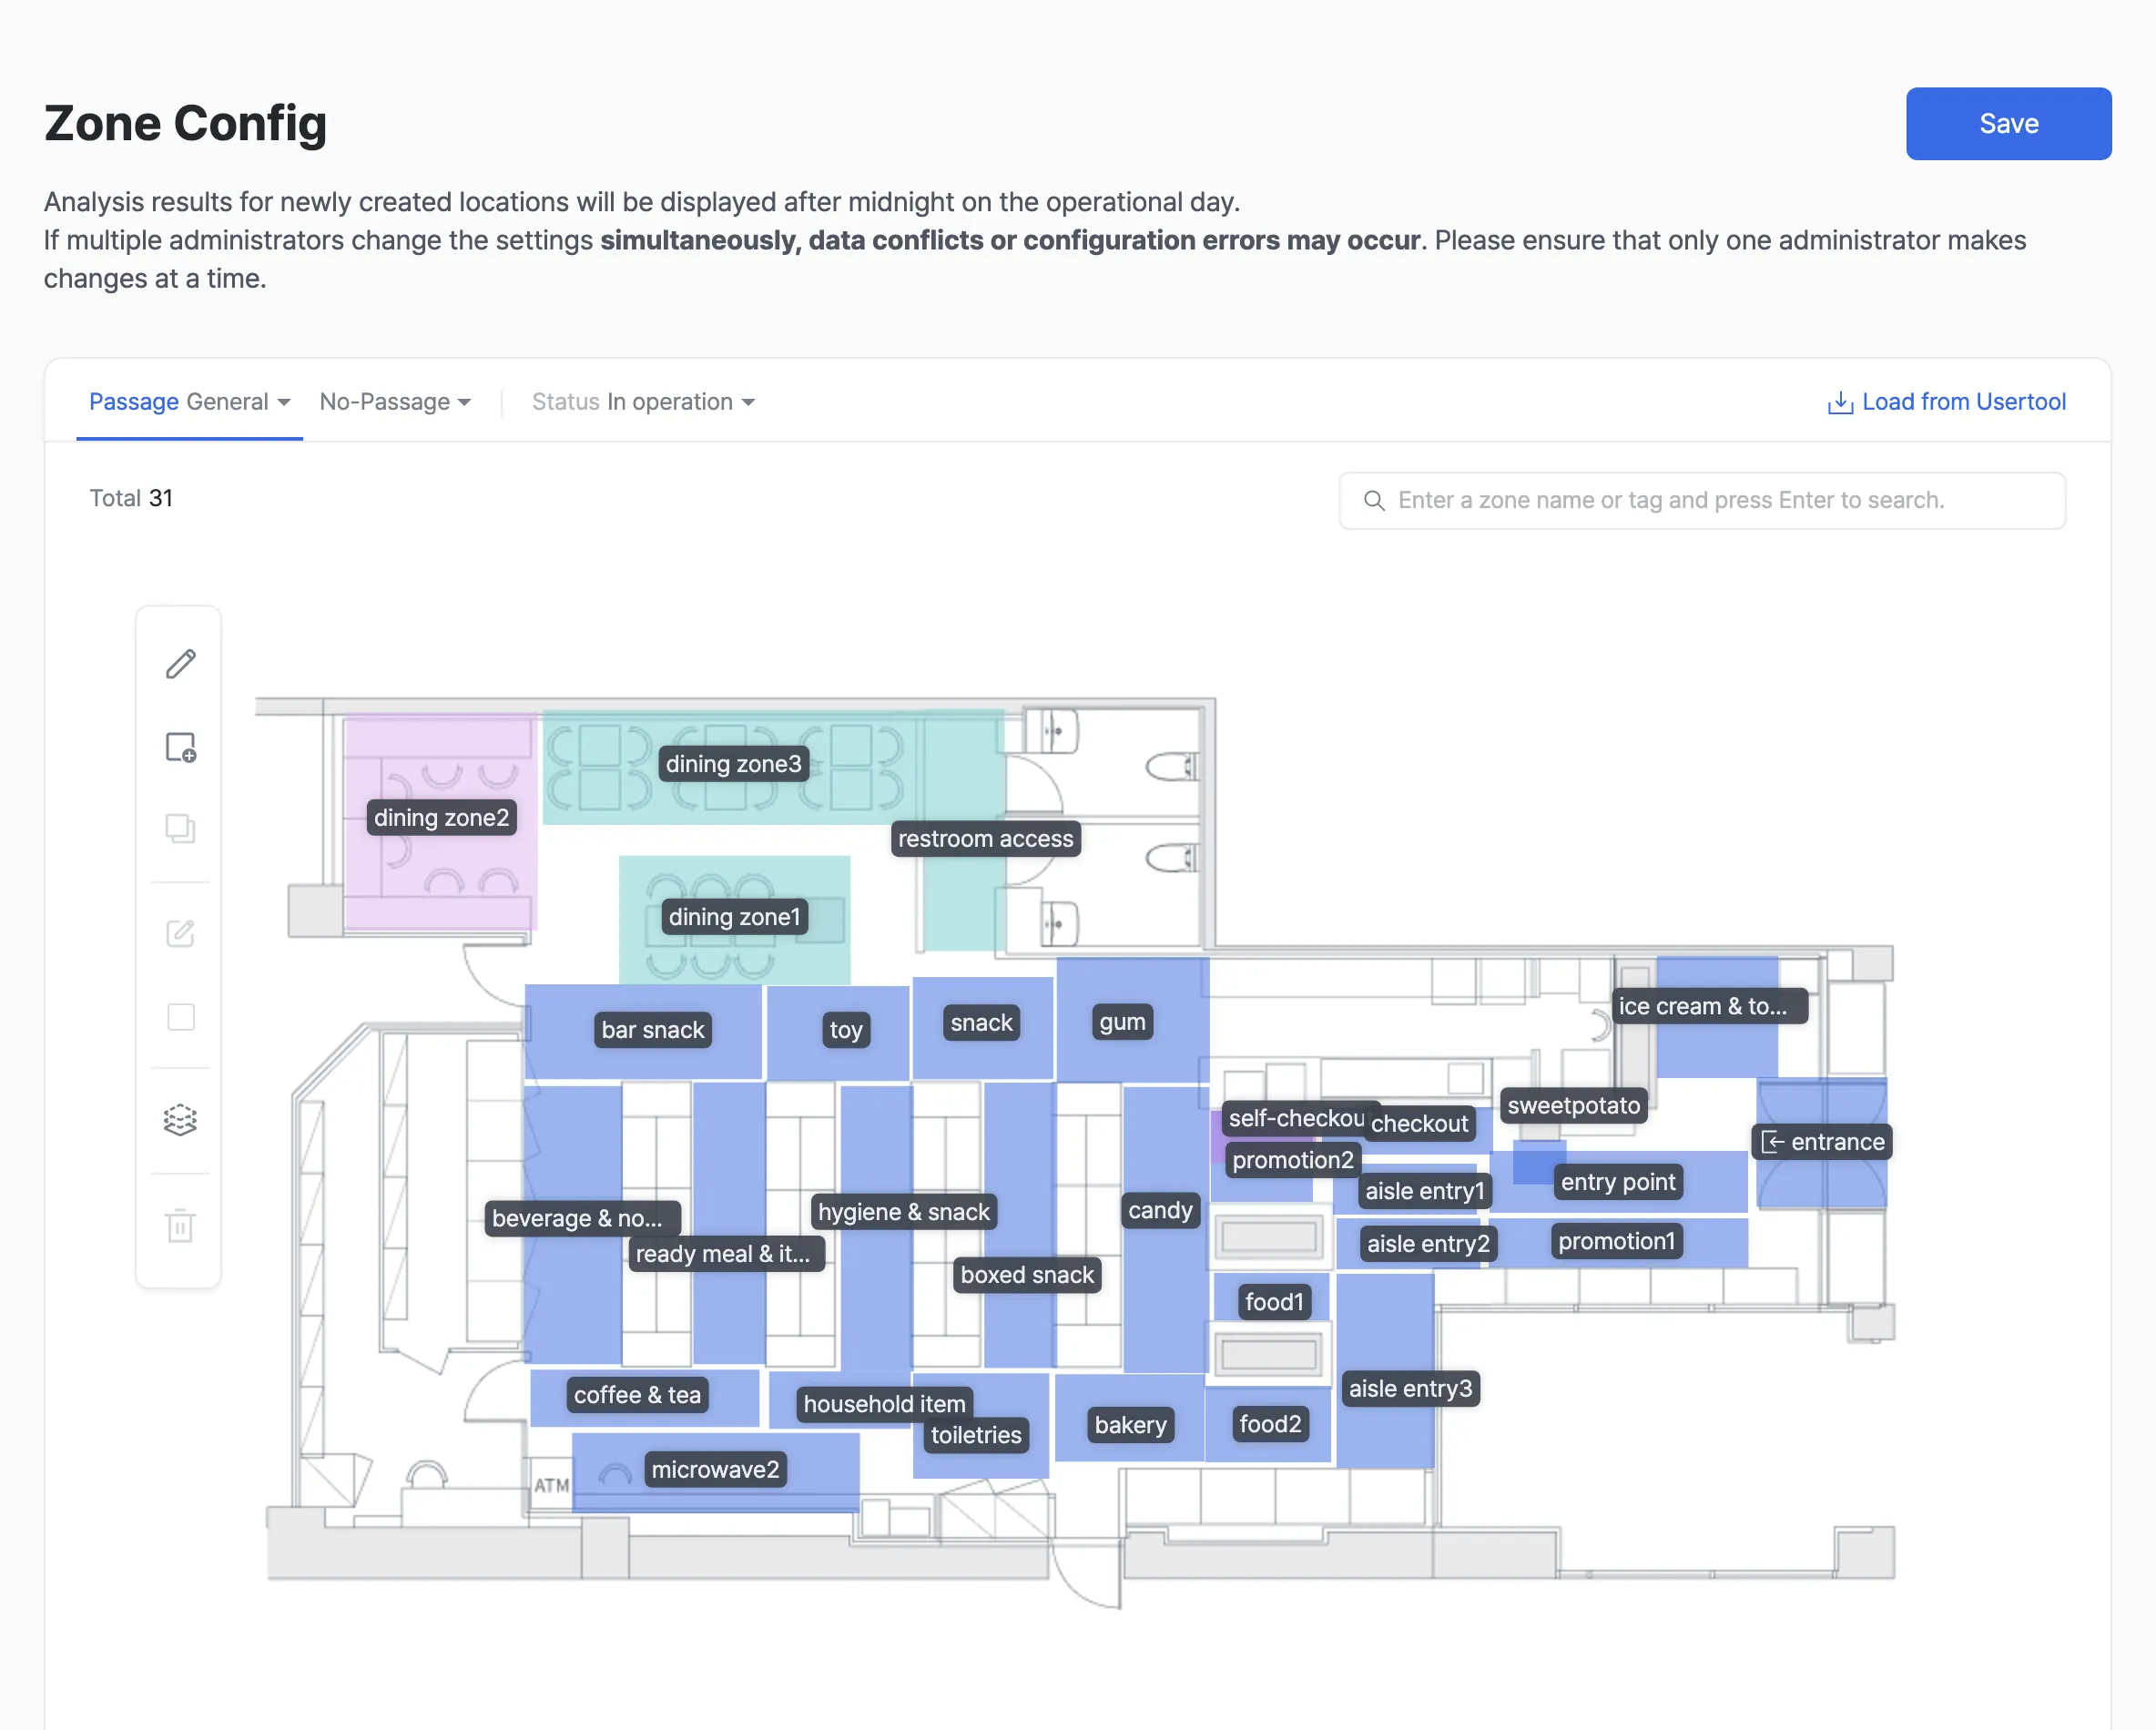
Task: Select the ready meal & it... label
Action: click(727, 1254)
